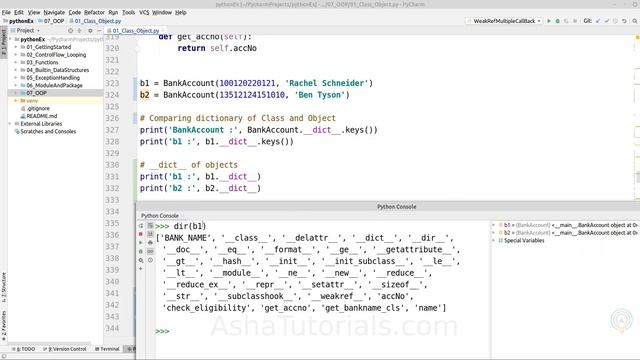Viewport: 640px width, 360px height.
Task: Open the Favorites side tab
Action: (4, 326)
